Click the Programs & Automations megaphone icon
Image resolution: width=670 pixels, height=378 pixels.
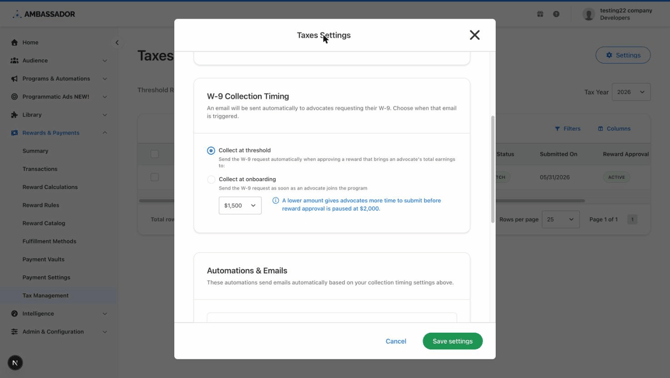(x=15, y=79)
